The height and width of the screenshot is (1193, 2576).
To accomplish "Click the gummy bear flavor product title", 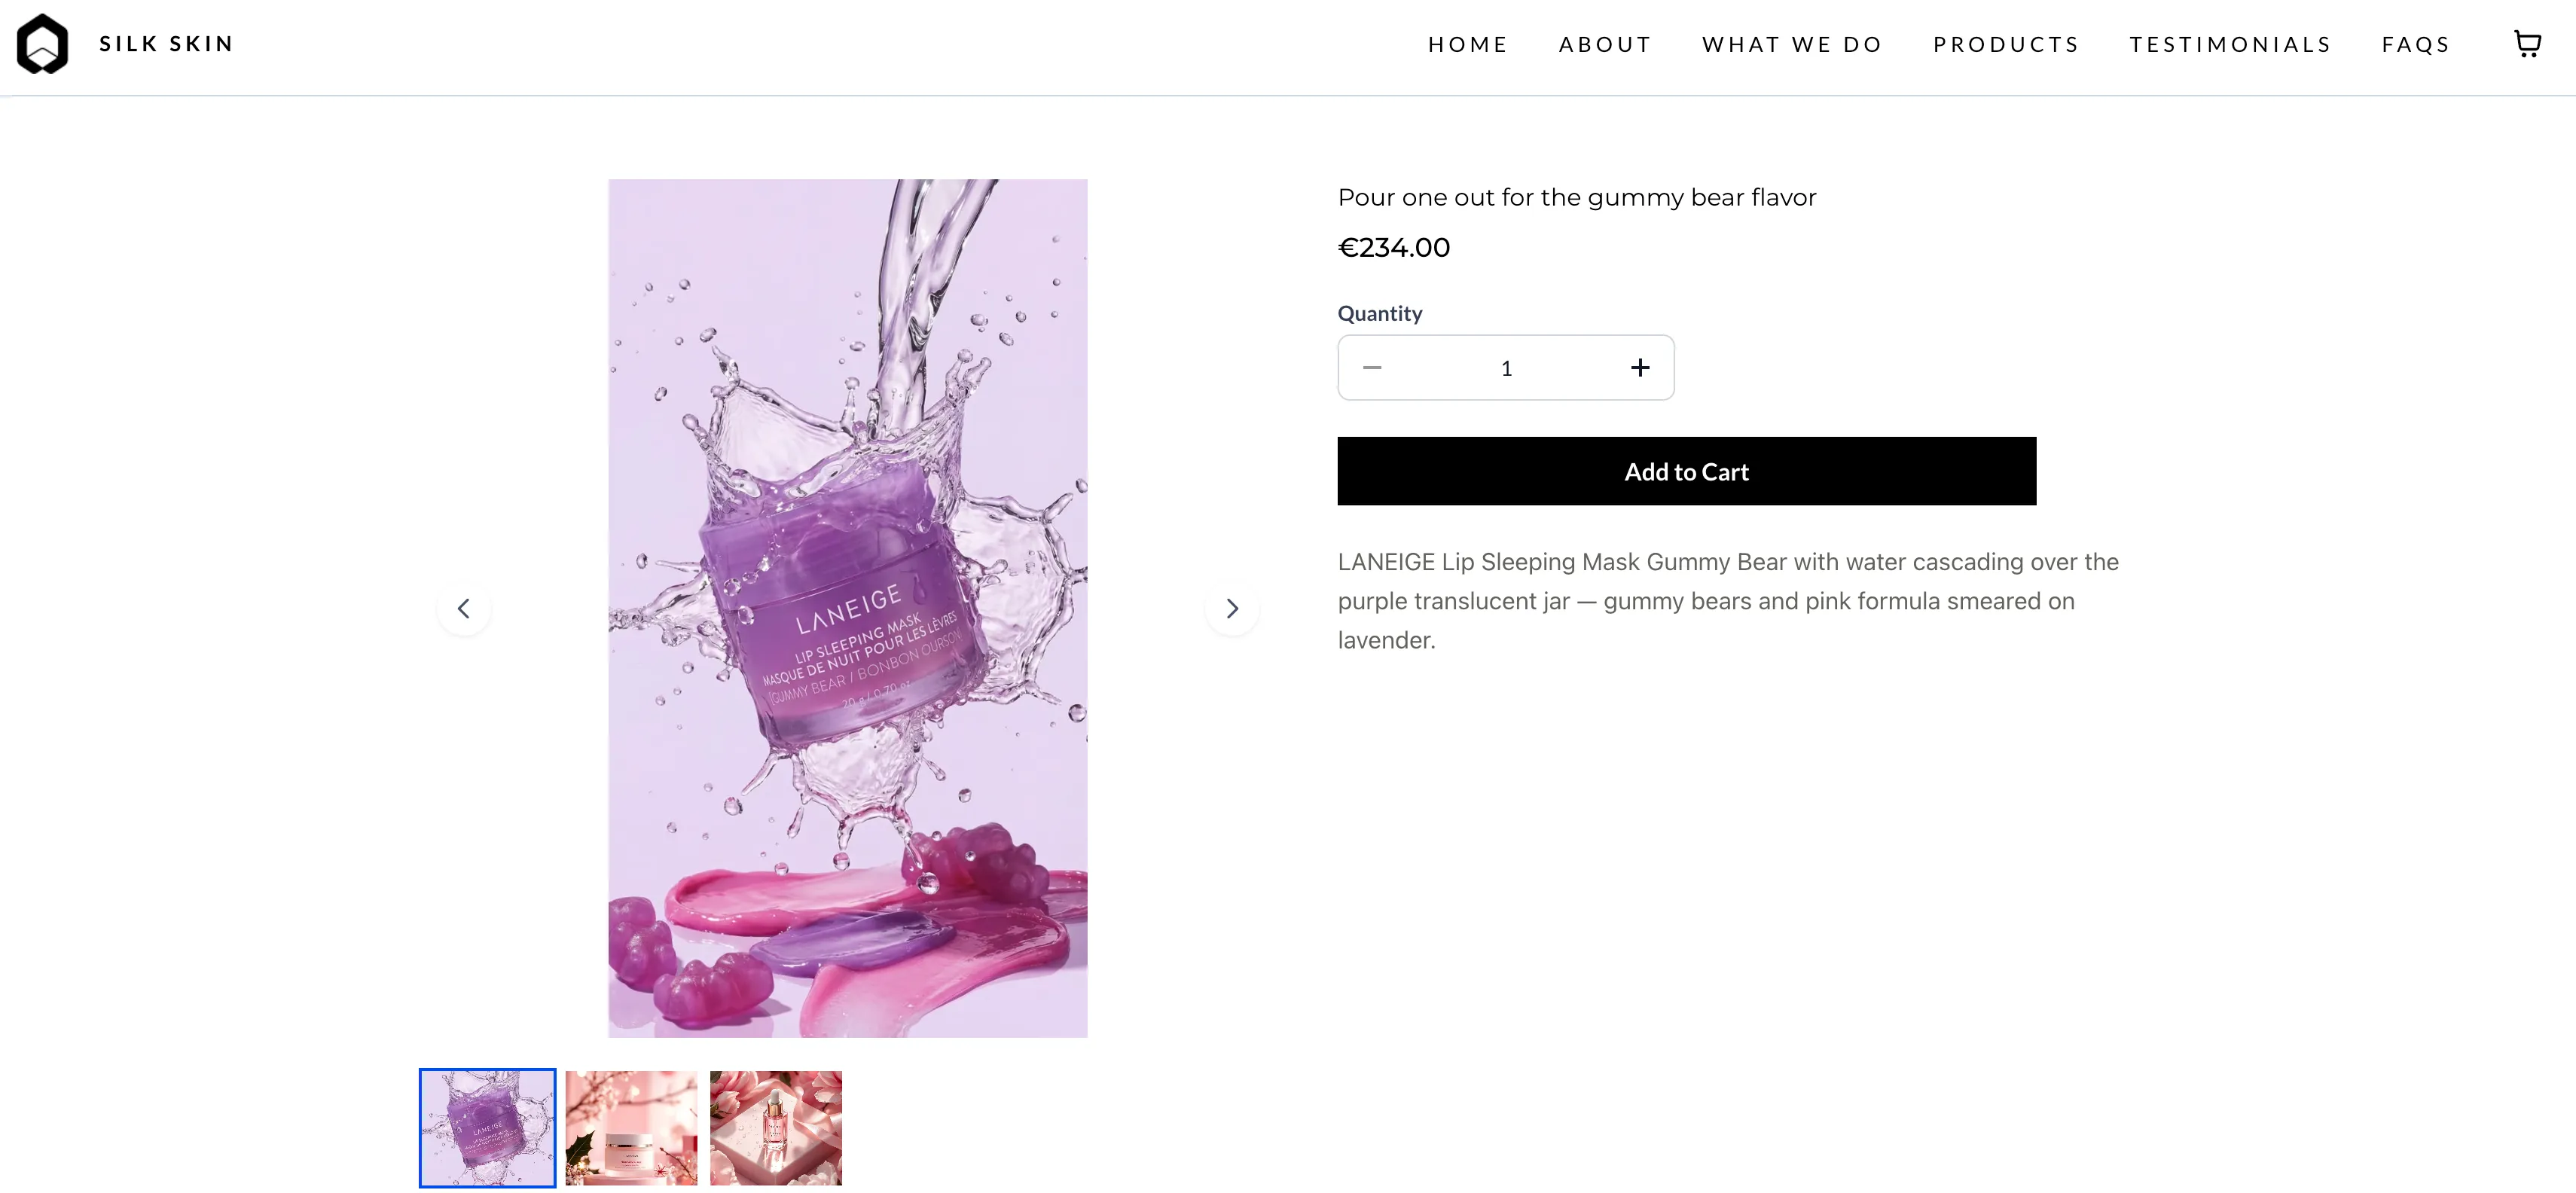I will tap(1577, 197).
